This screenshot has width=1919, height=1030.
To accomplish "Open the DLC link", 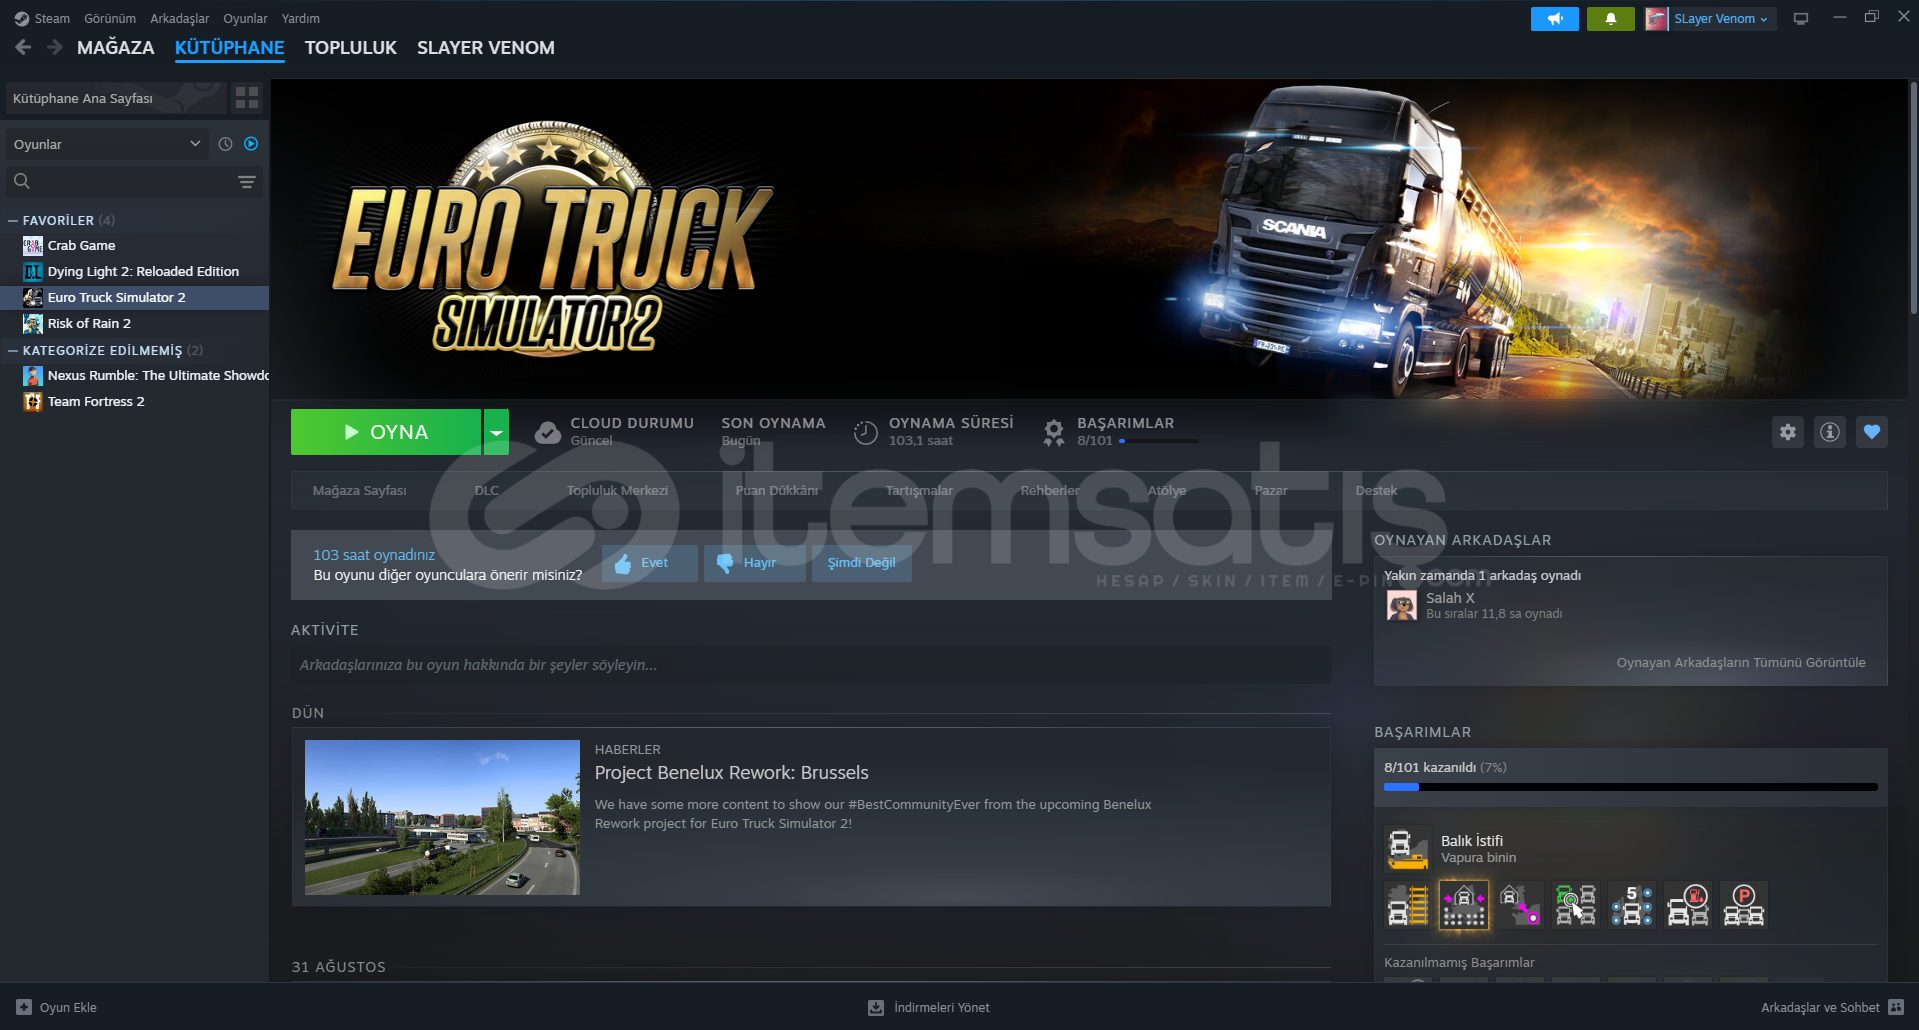I will (x=487, y=490).
